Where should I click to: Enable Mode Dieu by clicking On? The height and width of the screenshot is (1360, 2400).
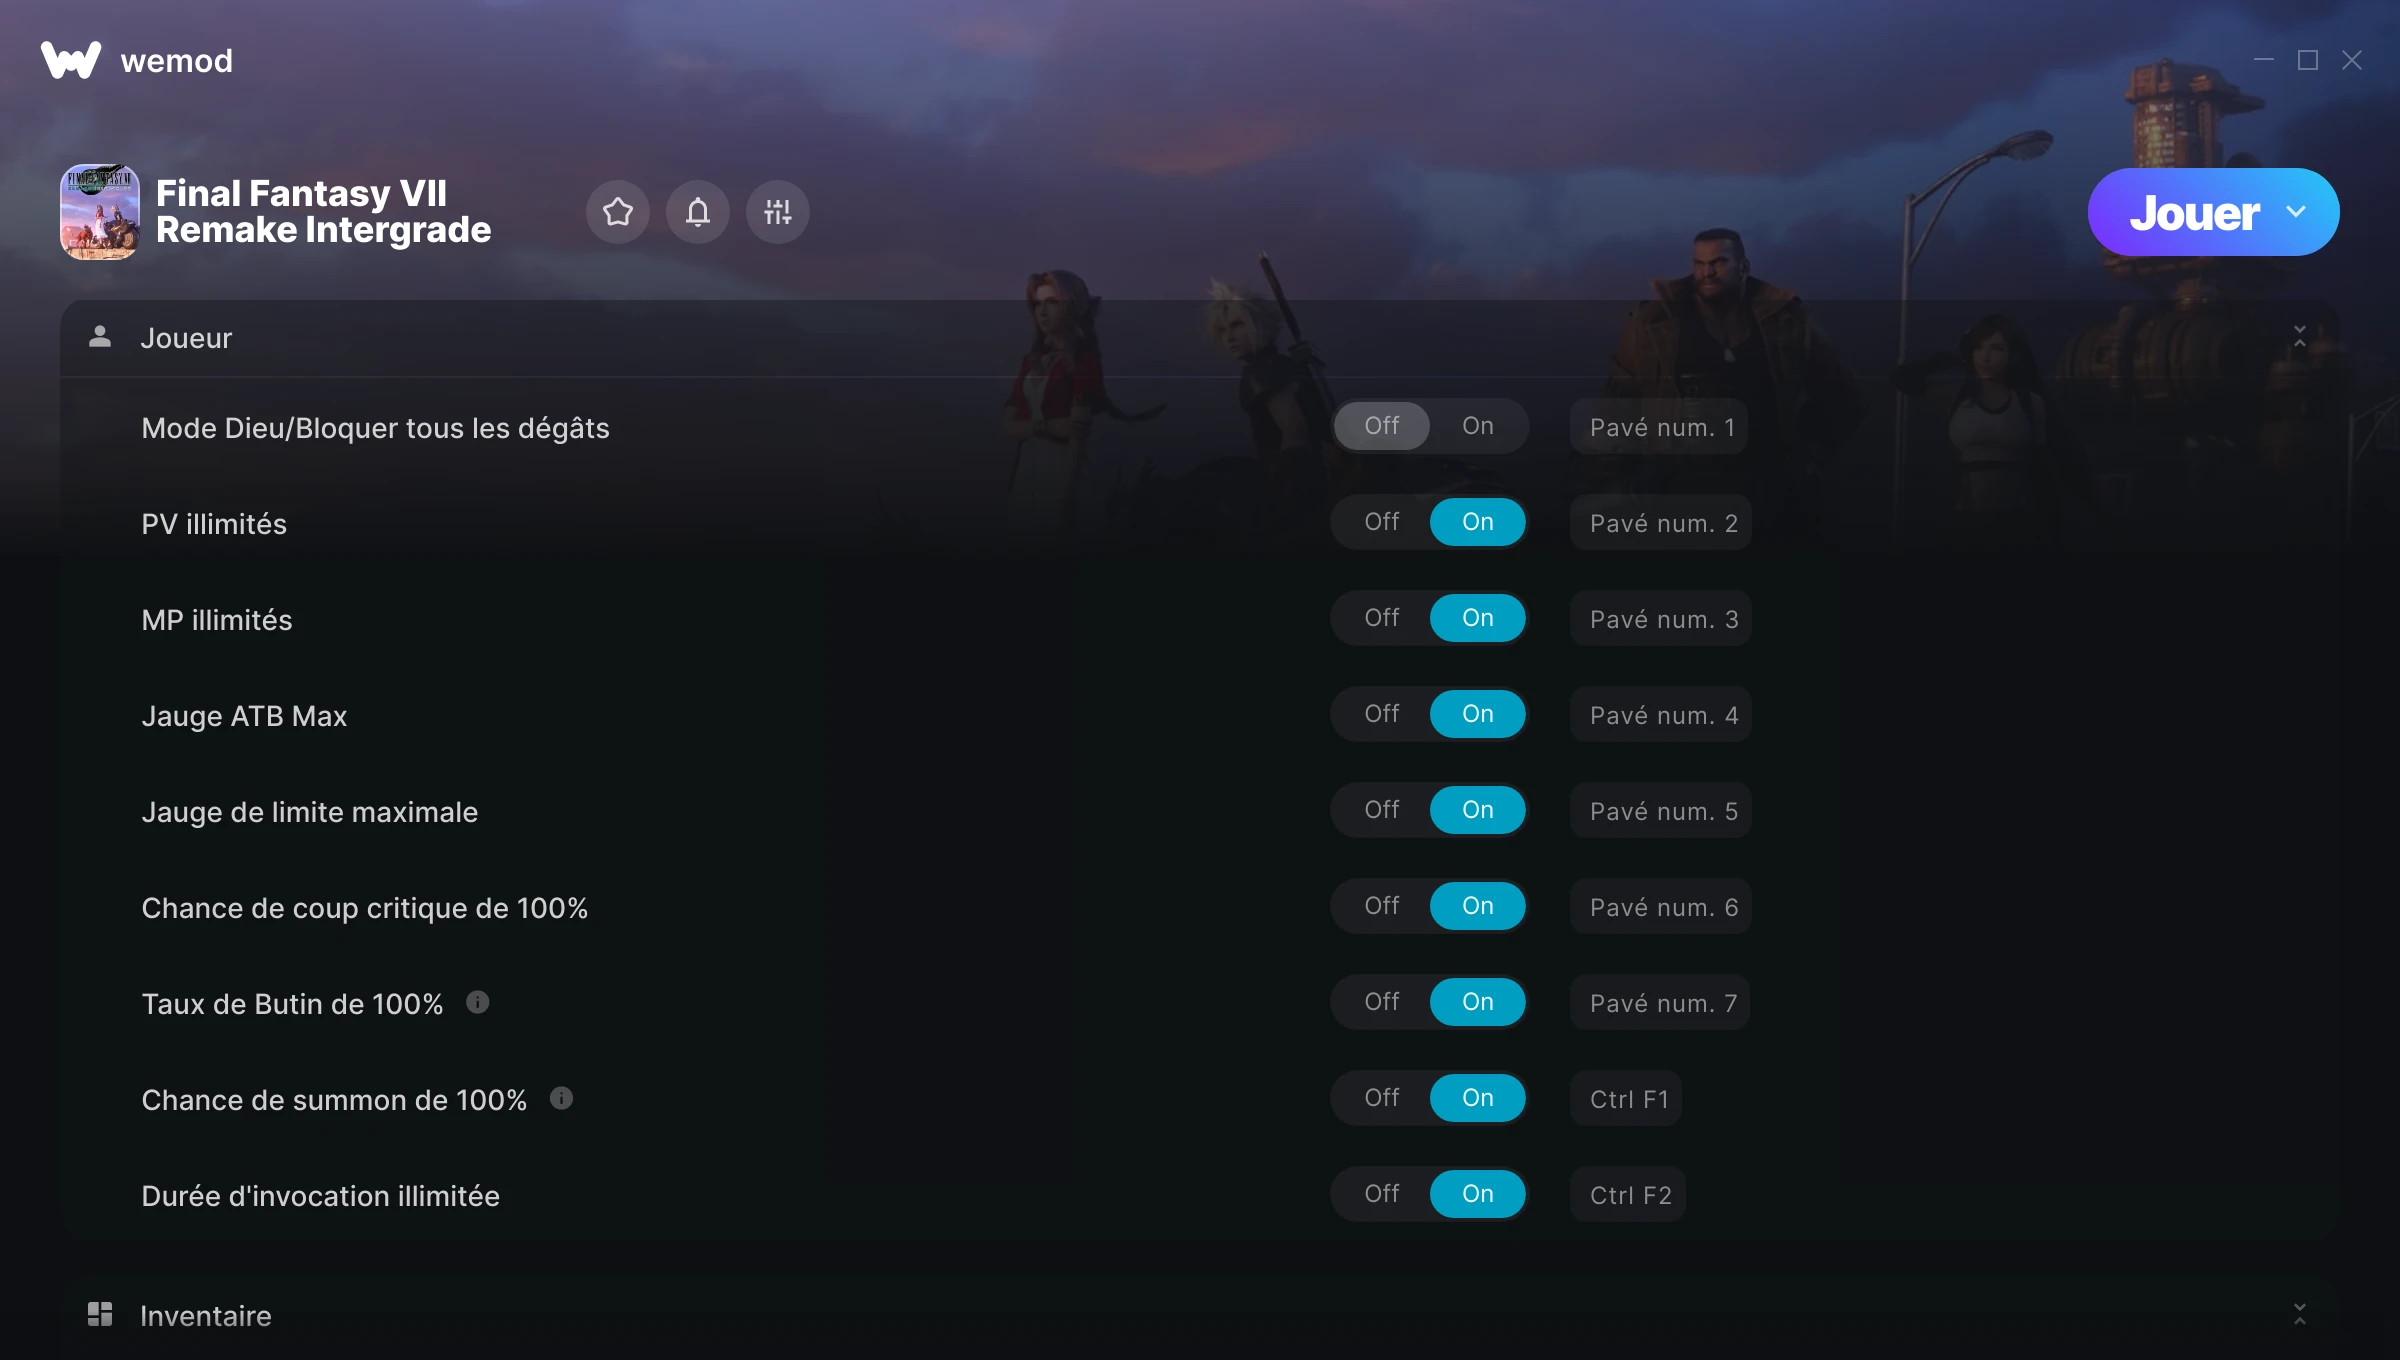tap(1477, 426)
